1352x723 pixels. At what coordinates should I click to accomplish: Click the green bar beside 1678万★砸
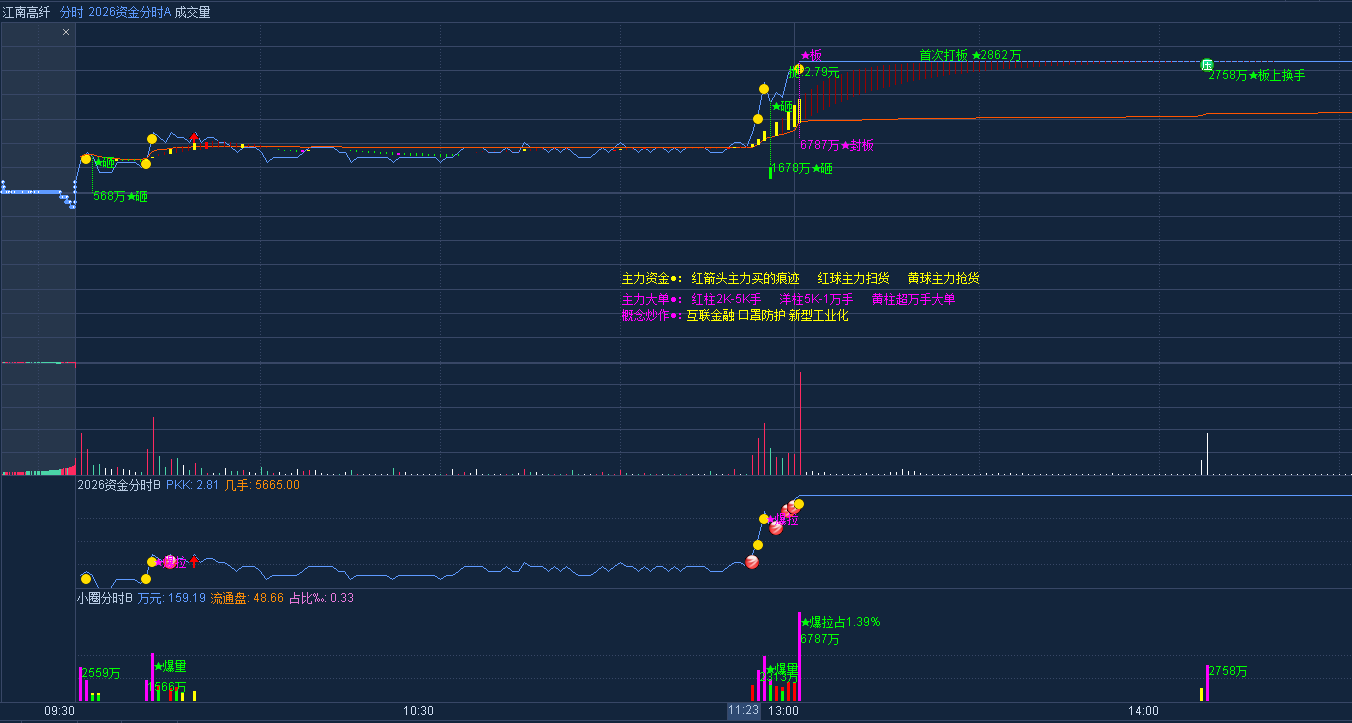(x=770, y=171)
